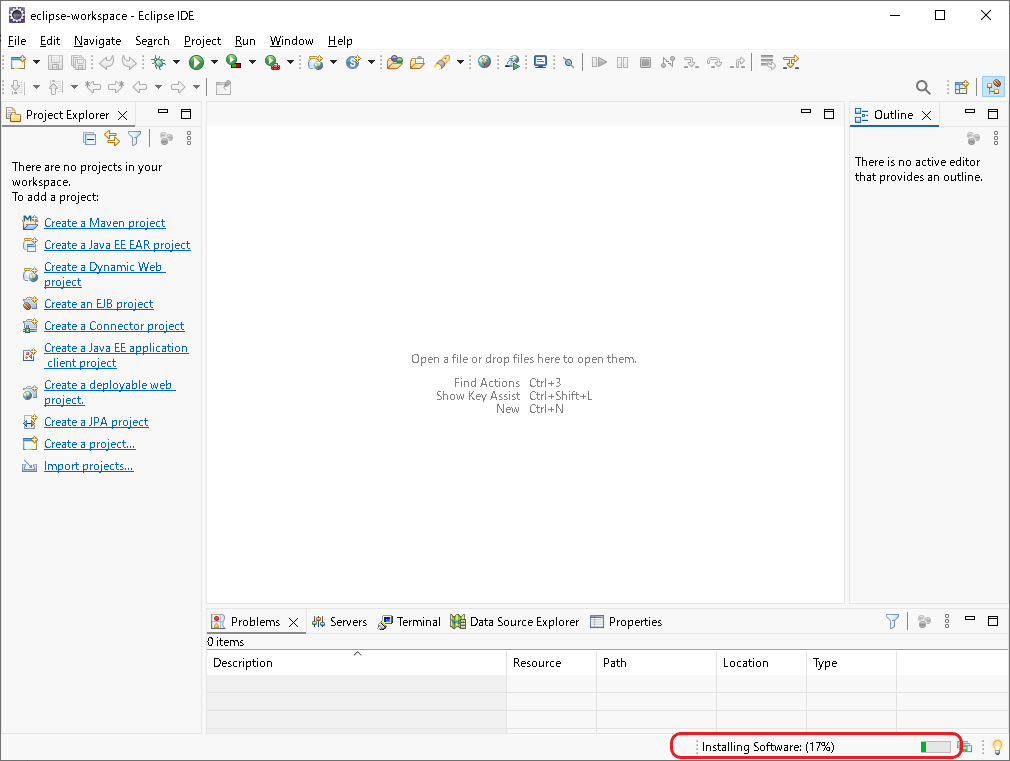The width and height of the screenshot is (1010, 761).
Task: Click the Create a Java EE EAR project link
Action: tap(117, 245)
